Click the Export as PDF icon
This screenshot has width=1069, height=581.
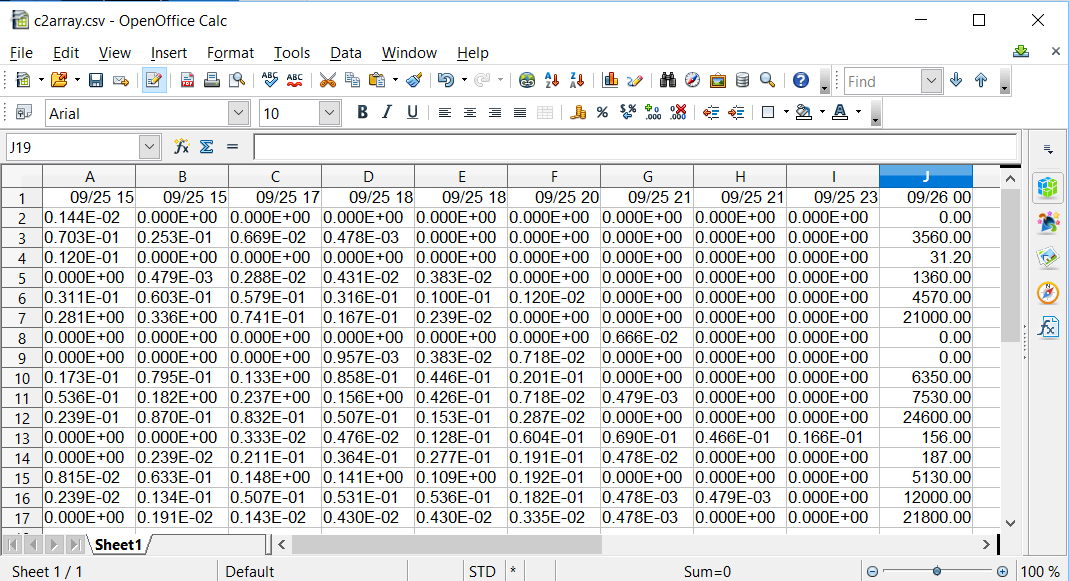pos(187,81)
